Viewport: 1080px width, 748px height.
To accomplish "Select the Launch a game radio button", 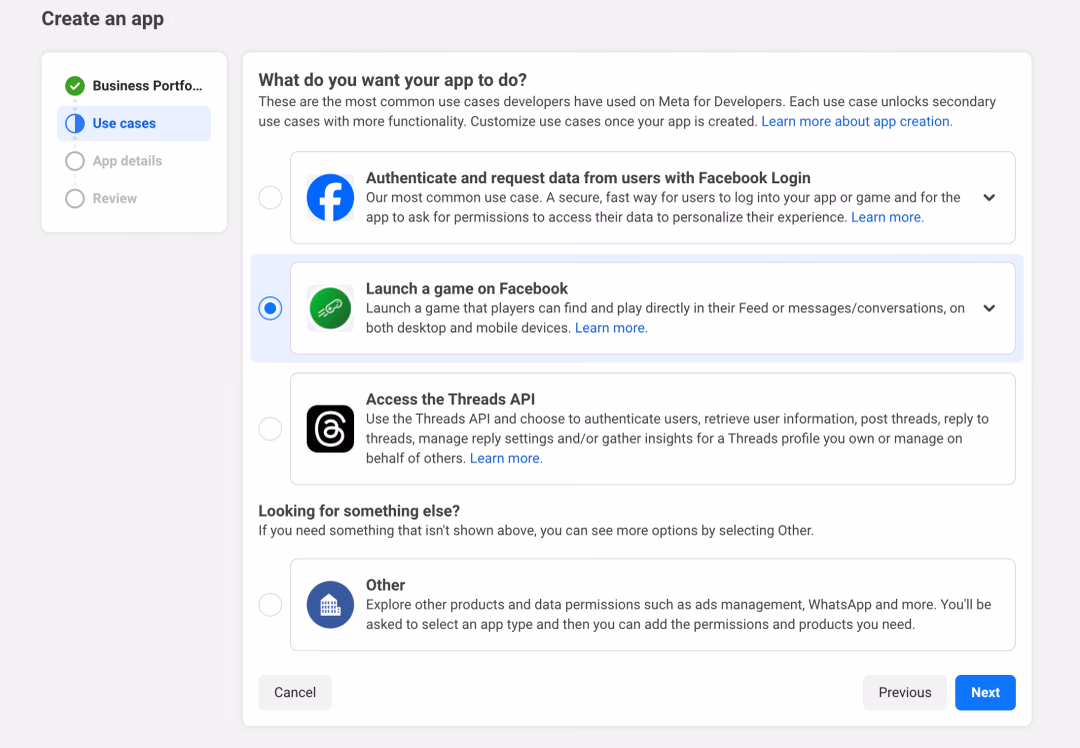I will [270, 308].
